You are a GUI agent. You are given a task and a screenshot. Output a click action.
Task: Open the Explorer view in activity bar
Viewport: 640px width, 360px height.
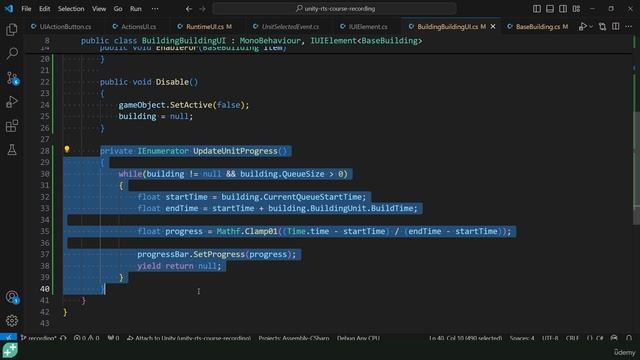click(12, 30)
